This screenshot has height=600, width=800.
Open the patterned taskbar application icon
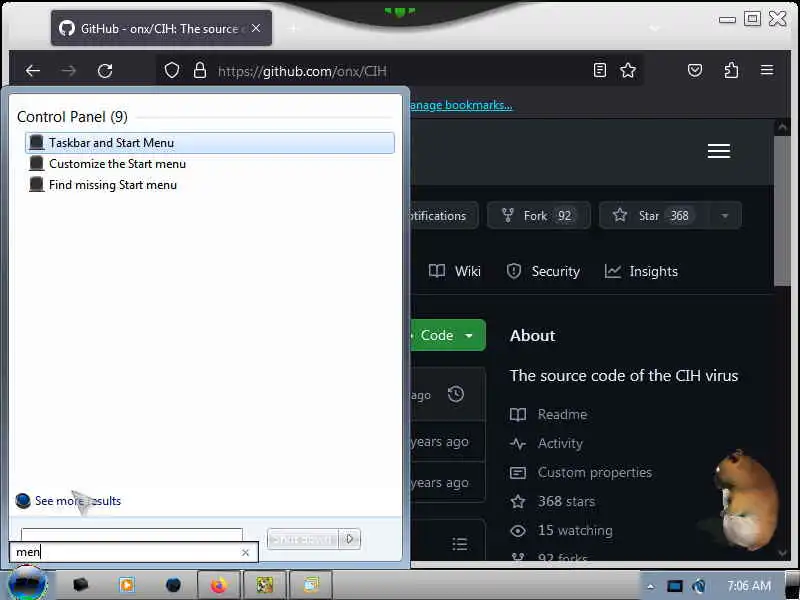(265, 585)
